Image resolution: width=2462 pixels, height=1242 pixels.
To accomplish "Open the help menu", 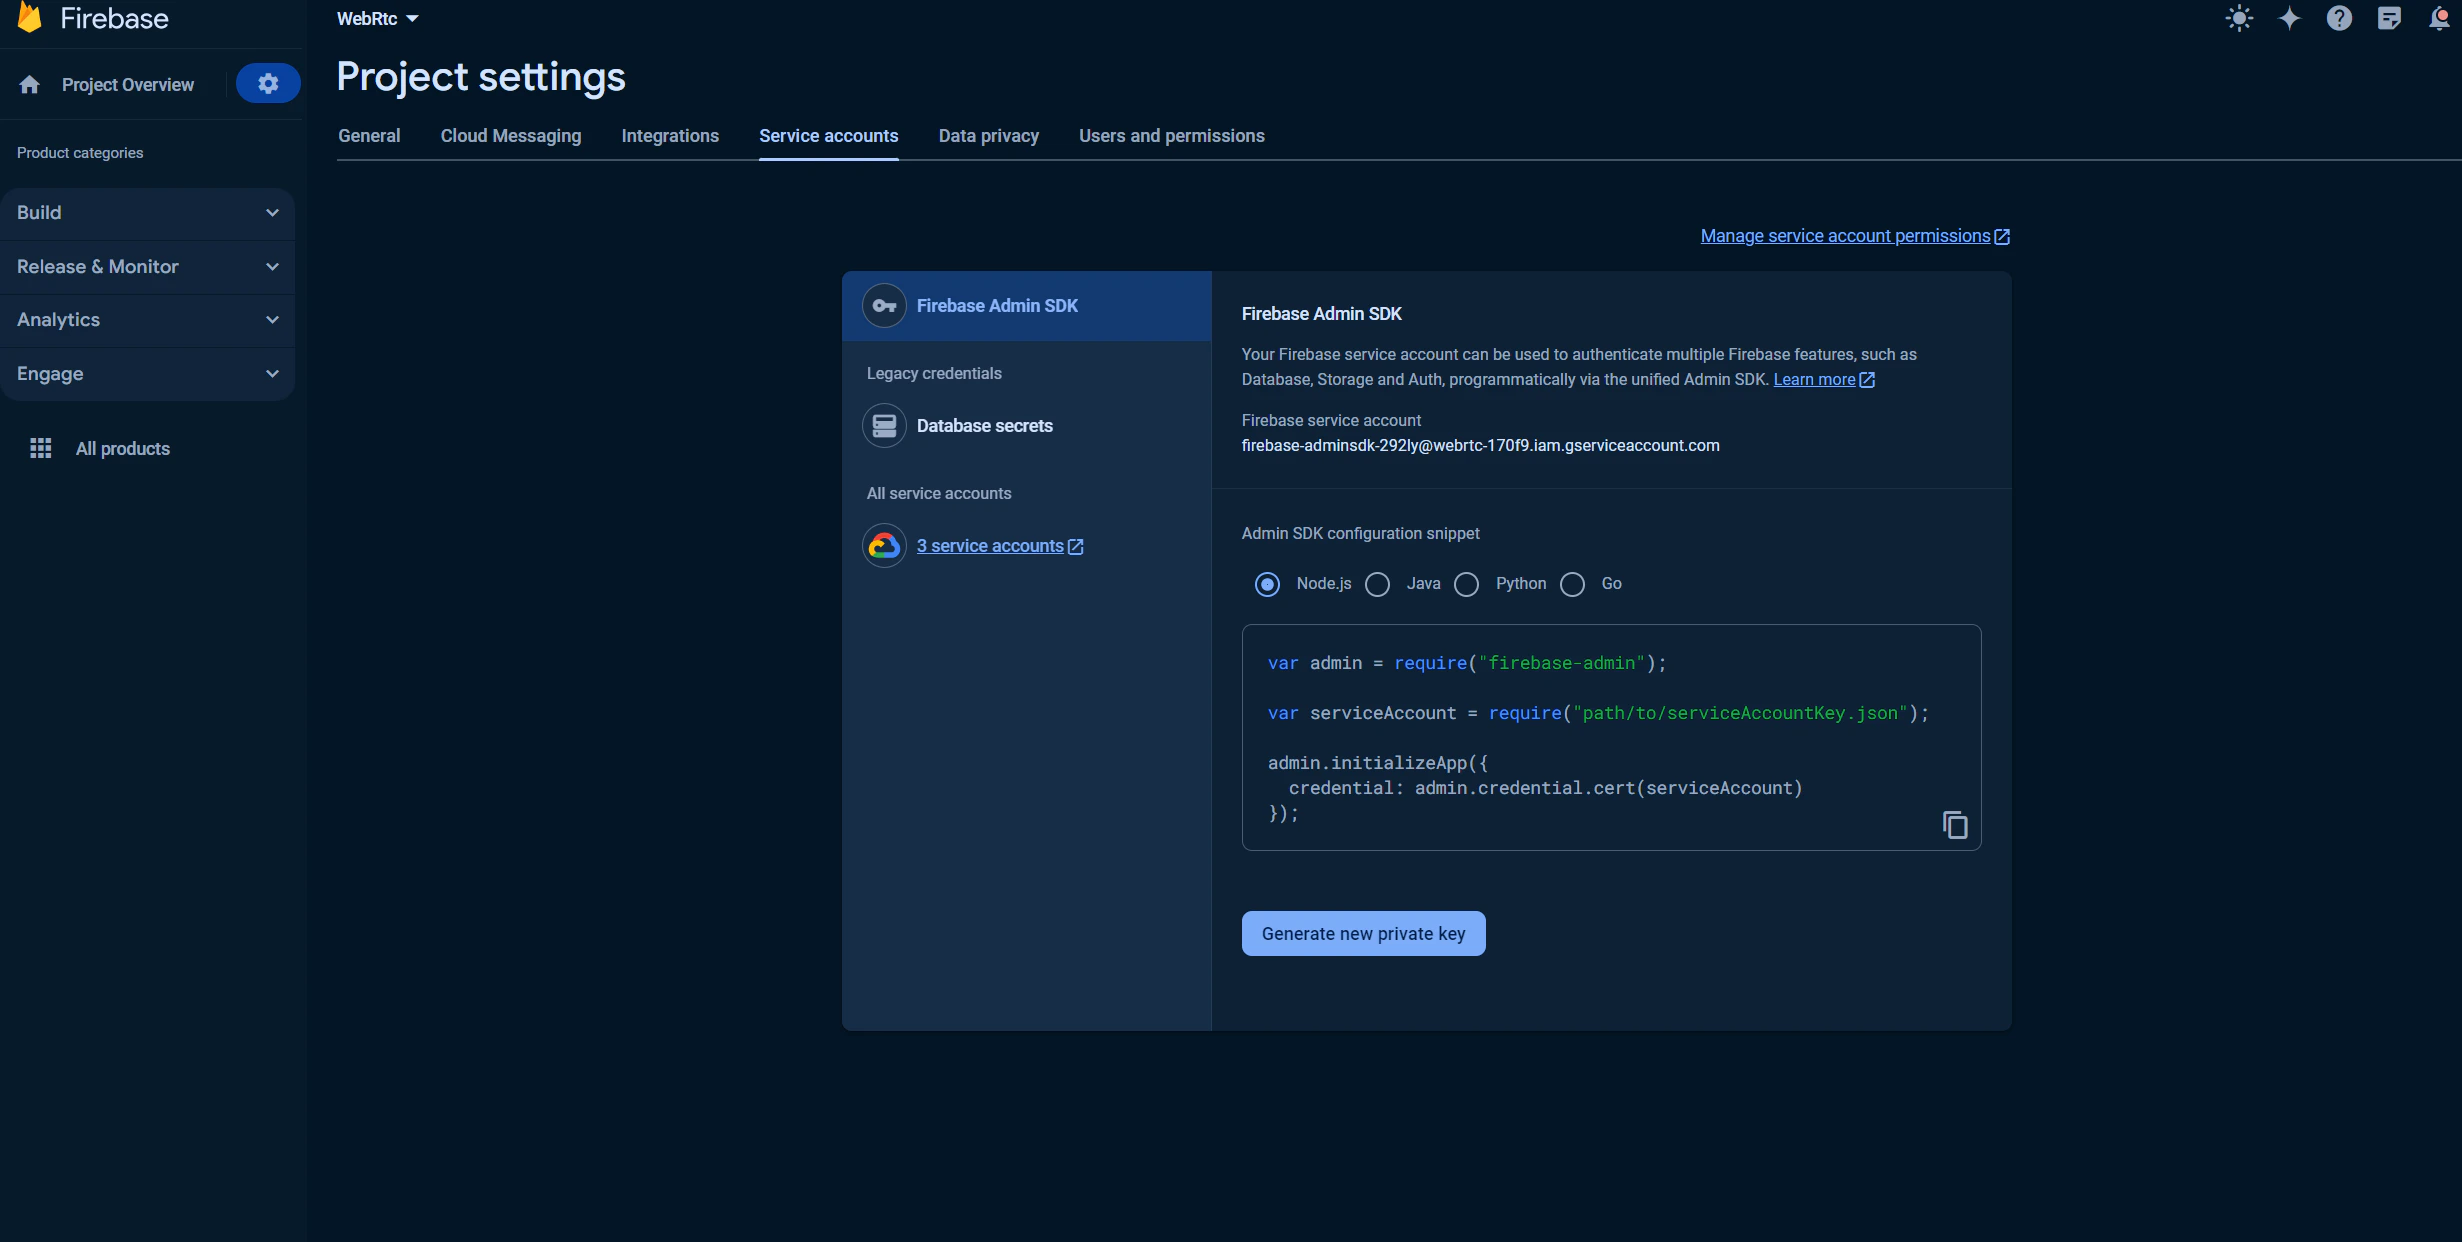I will point(2339,18).
